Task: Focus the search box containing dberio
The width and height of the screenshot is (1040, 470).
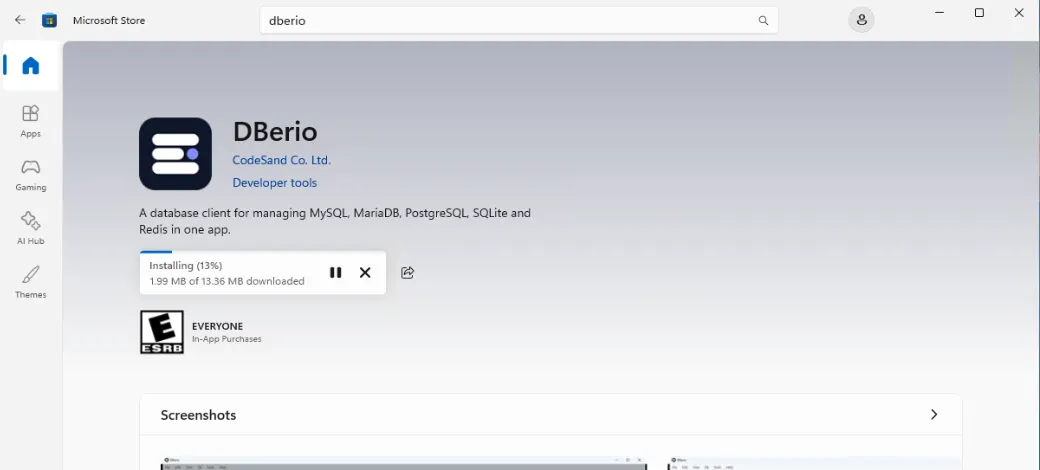Action: pos(518,21)
